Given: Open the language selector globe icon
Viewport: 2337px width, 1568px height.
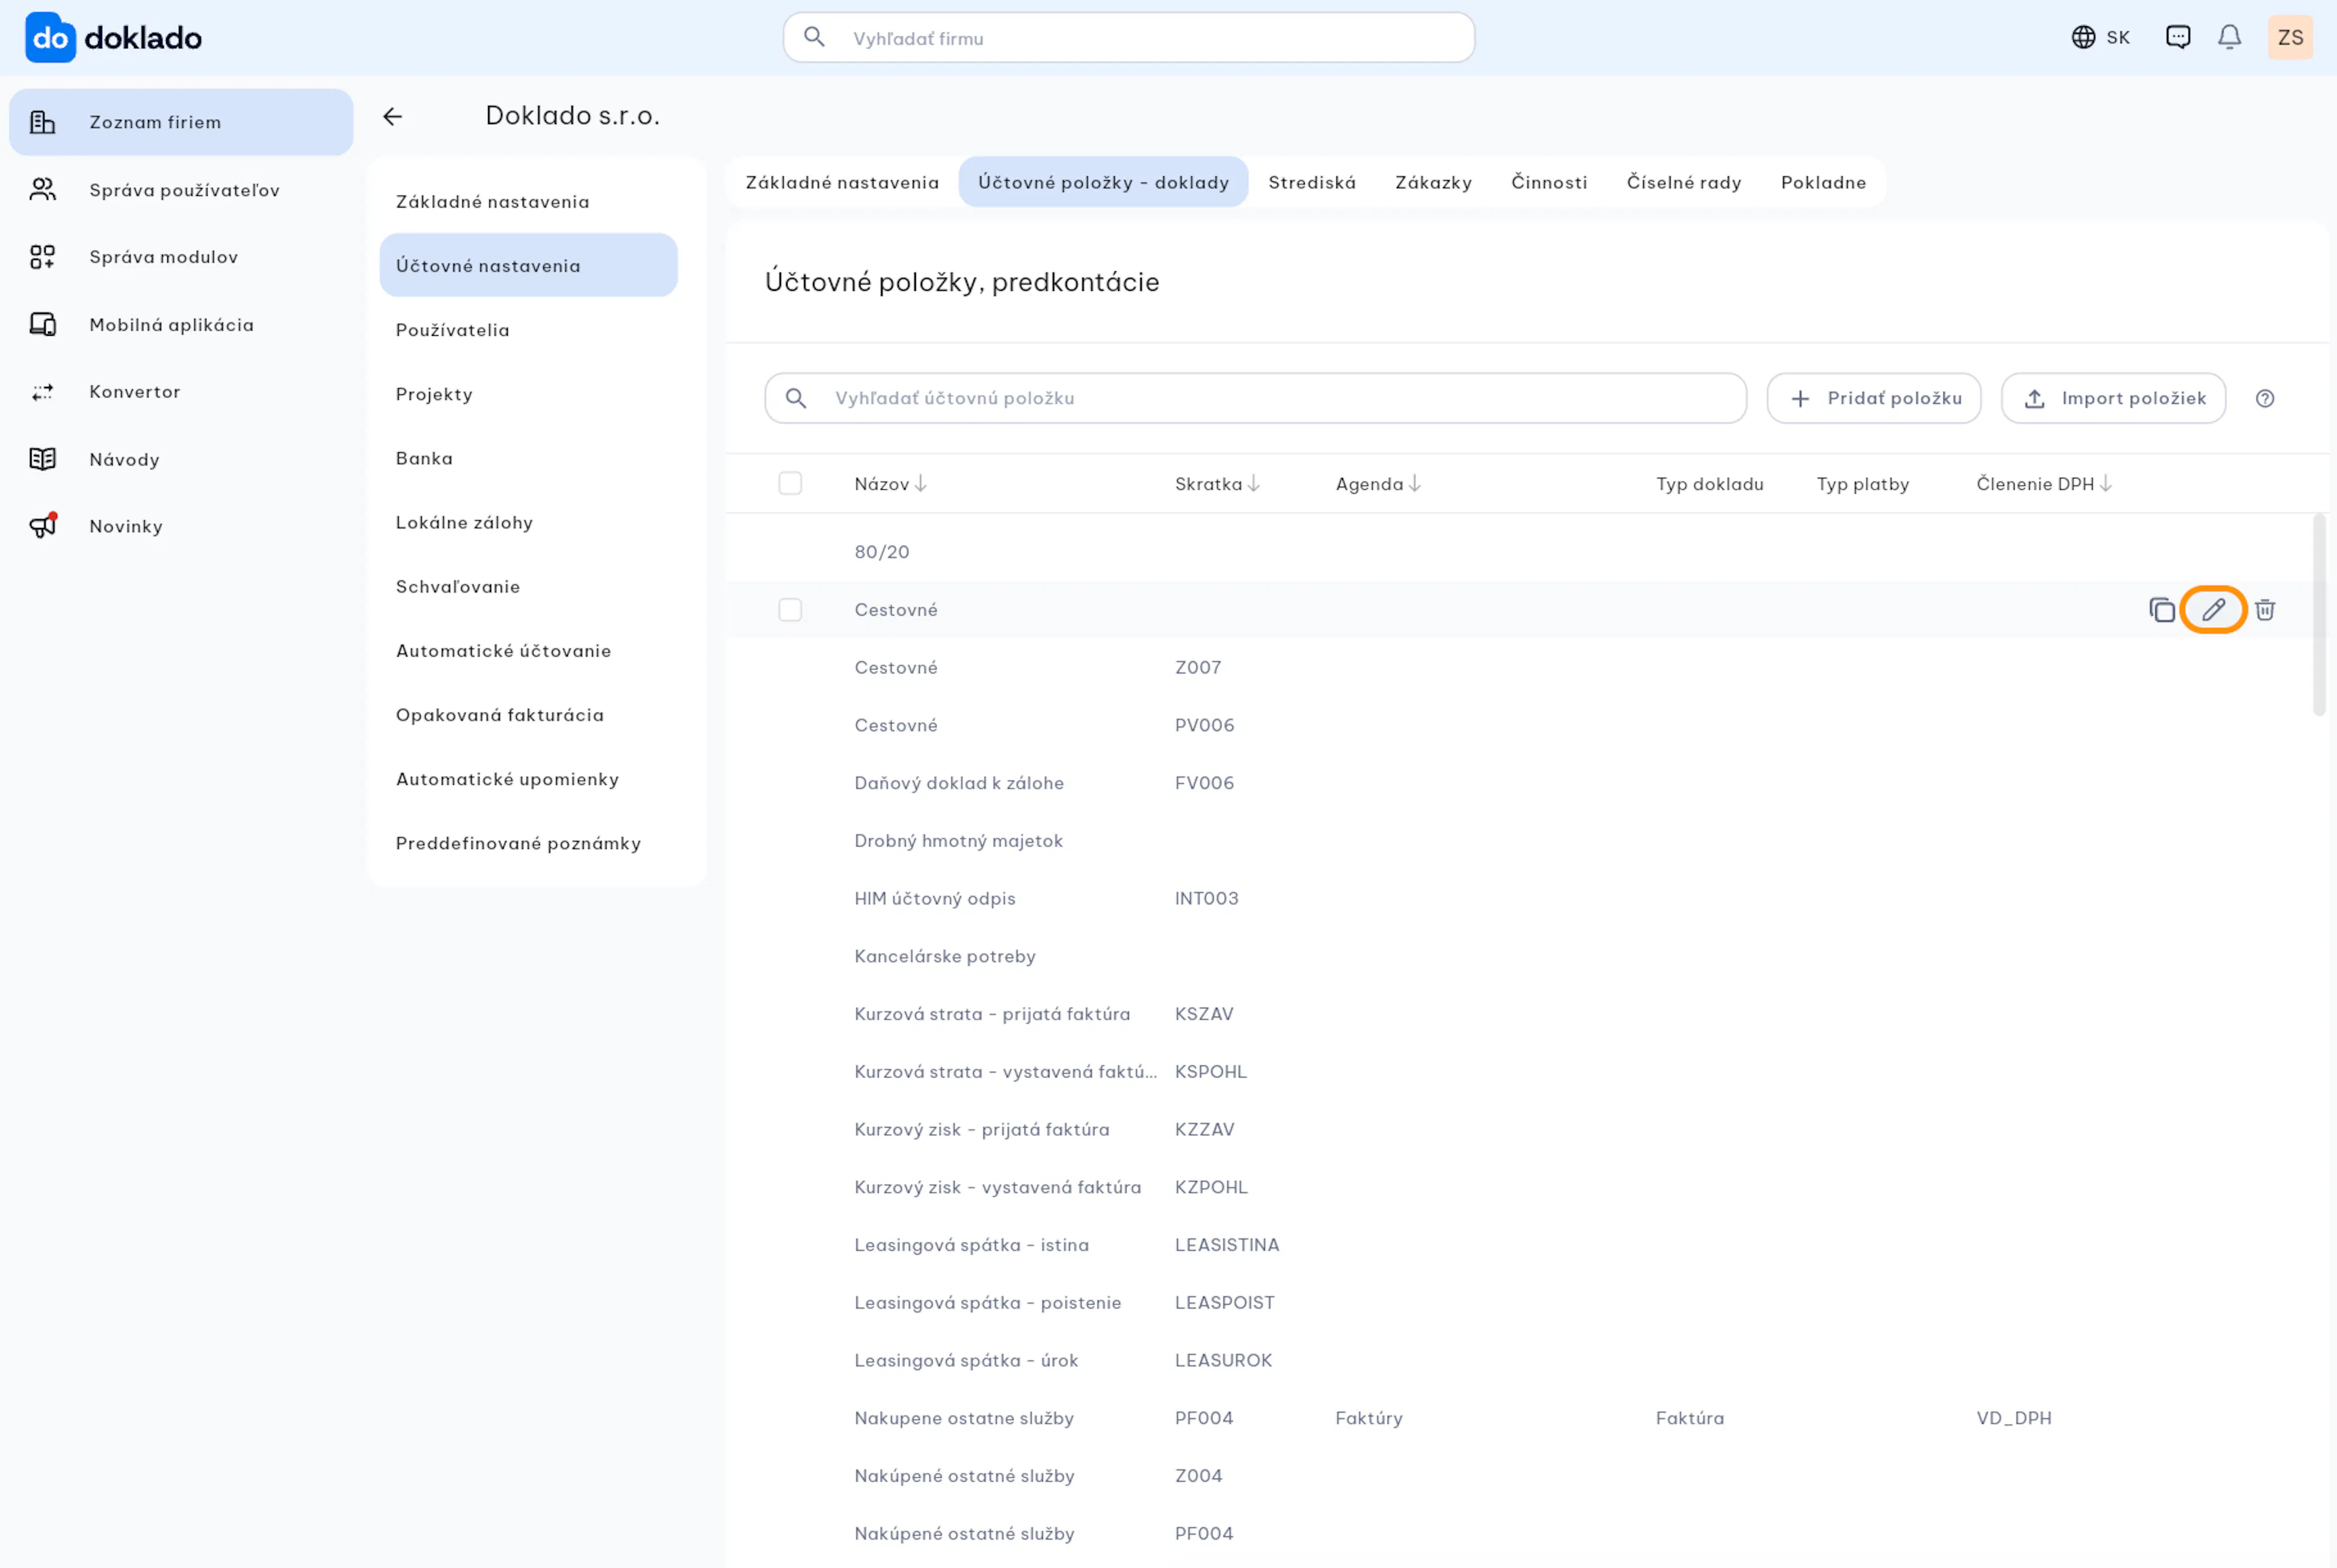Looking at the screenshot, I should click(x=2083, y=37).
